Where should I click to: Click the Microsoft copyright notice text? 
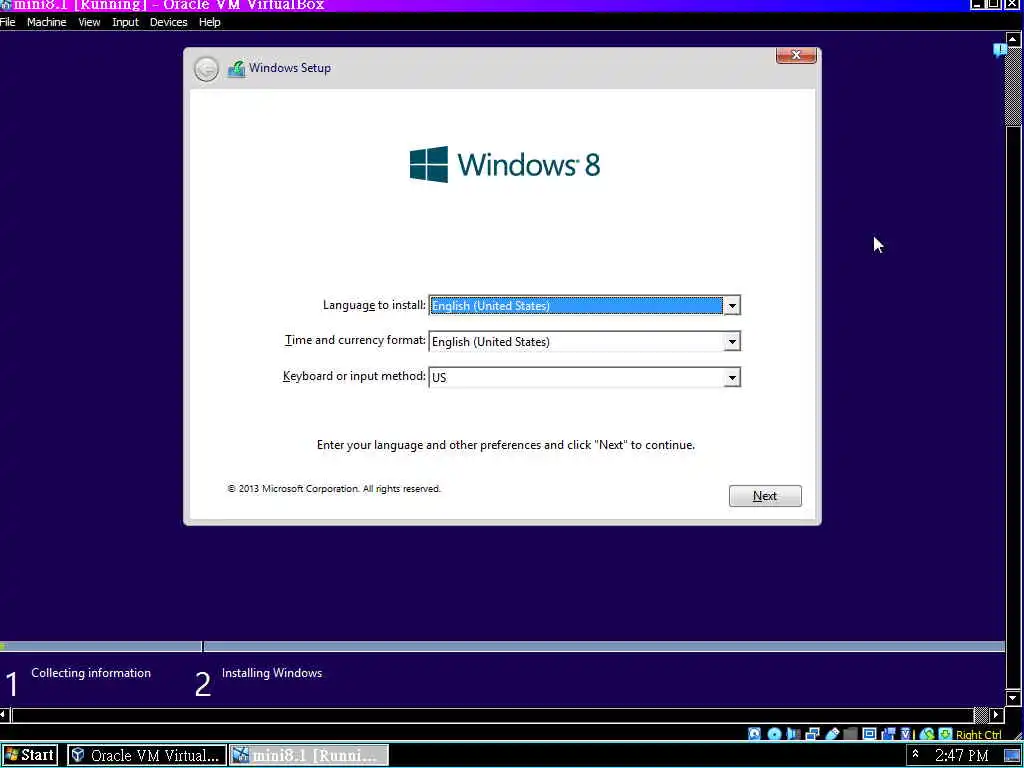click(x=334, y=488)
